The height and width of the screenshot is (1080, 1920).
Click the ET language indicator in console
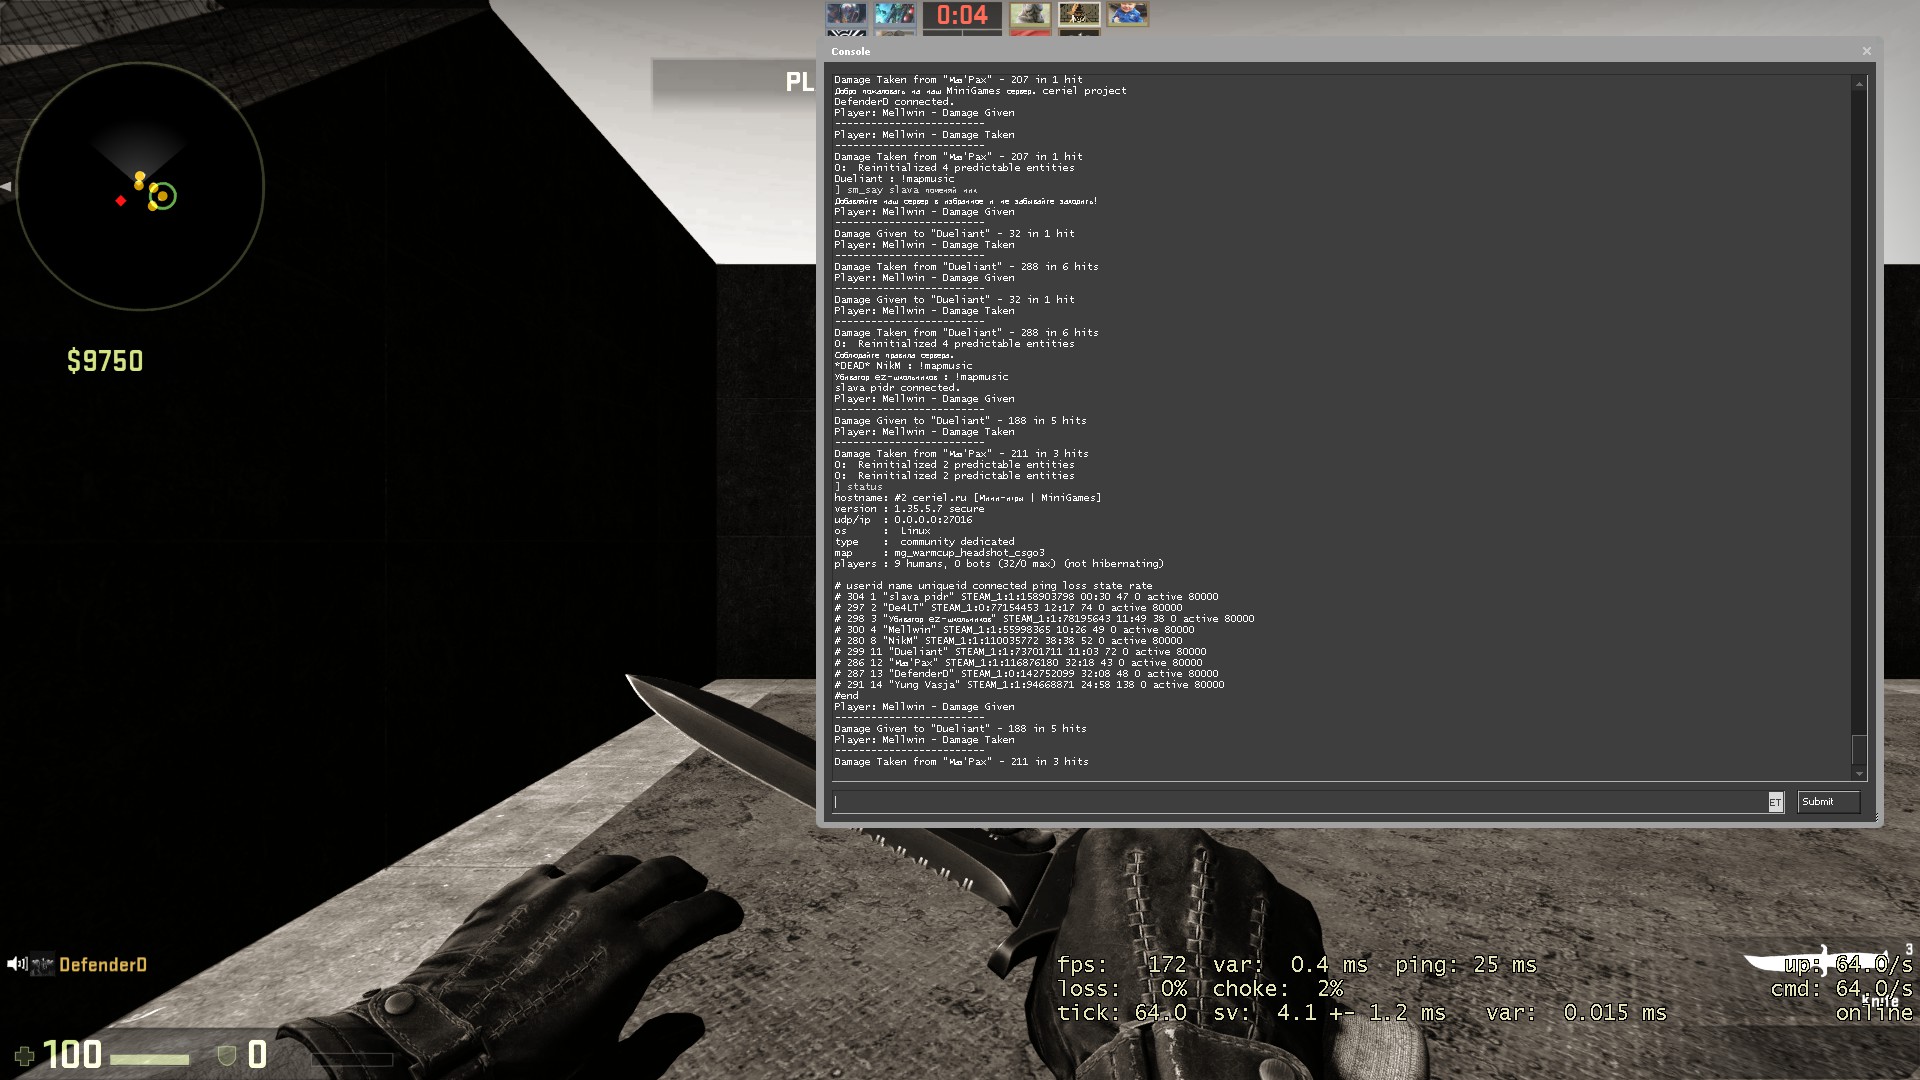pyautogui.click(x=1775, y=802)
